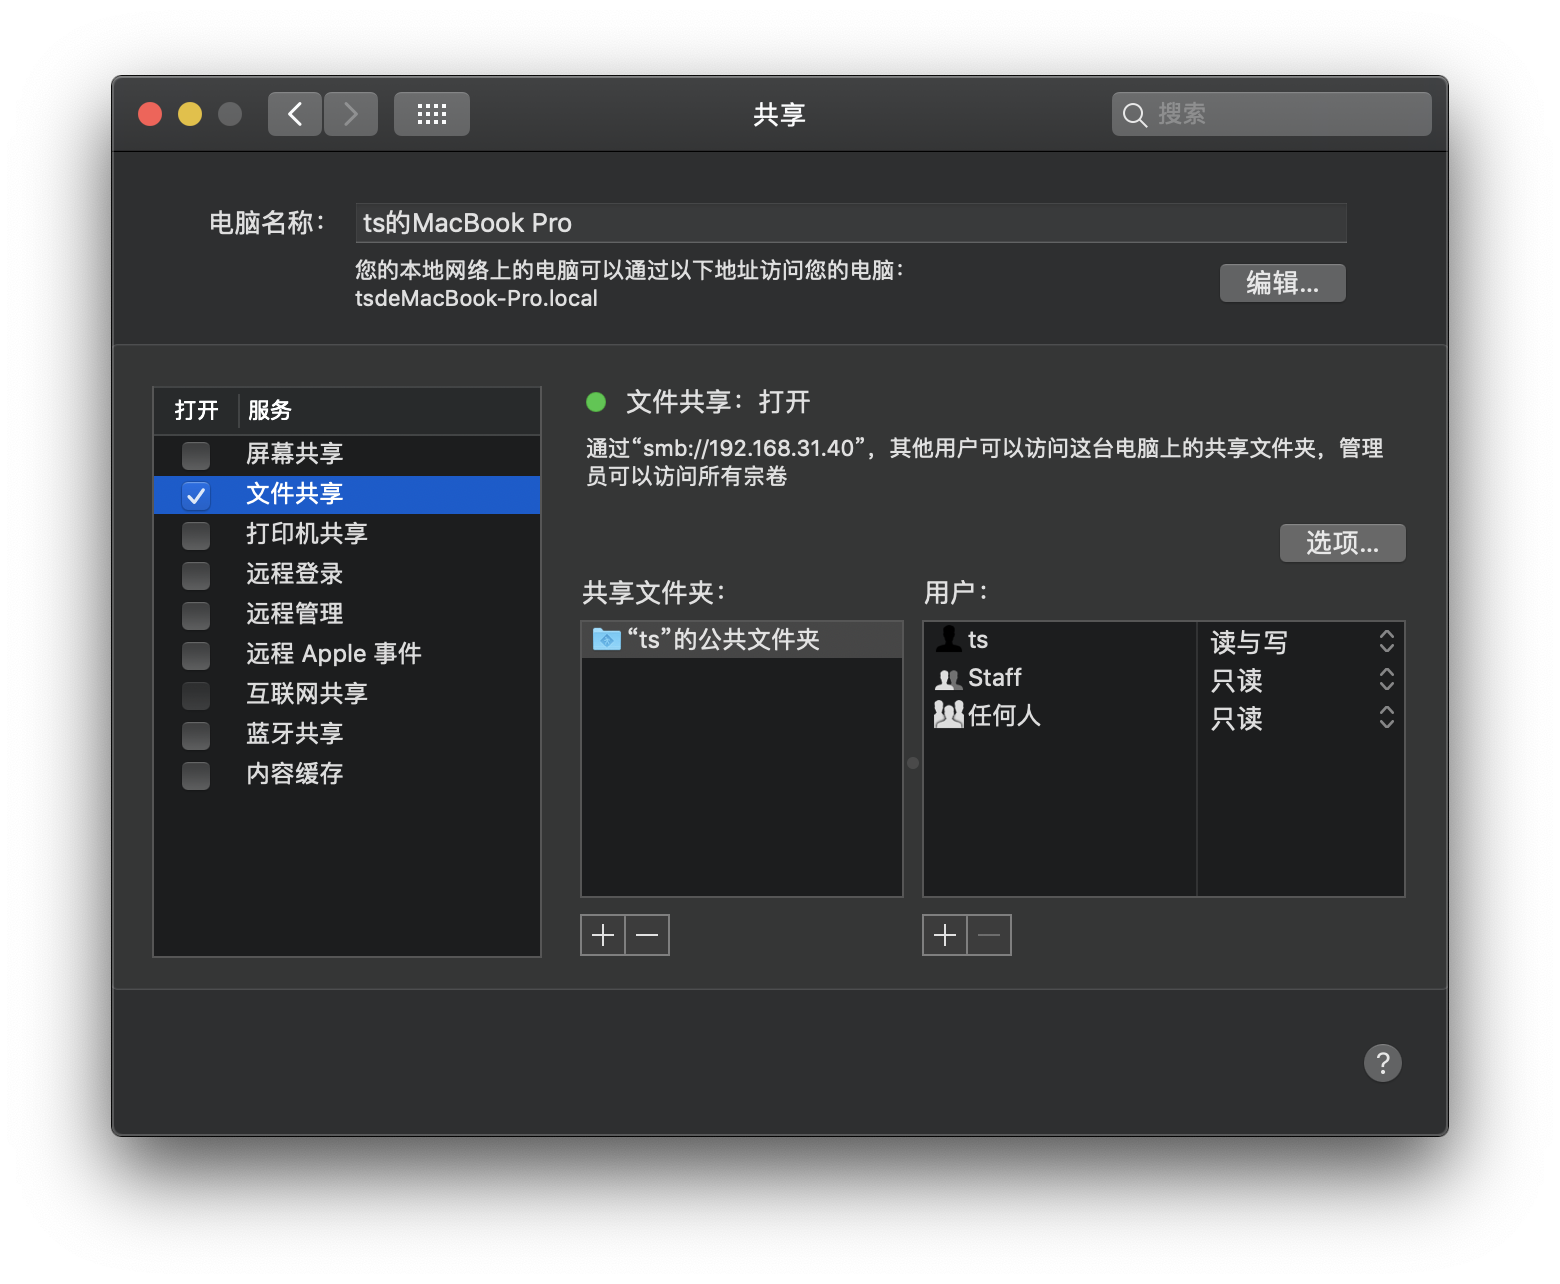Image resolution: width=1560 pixels, height=1284 pixels.
Task: Disable the File Sharing (文件共享) checkbox
Action: [196, 495]
